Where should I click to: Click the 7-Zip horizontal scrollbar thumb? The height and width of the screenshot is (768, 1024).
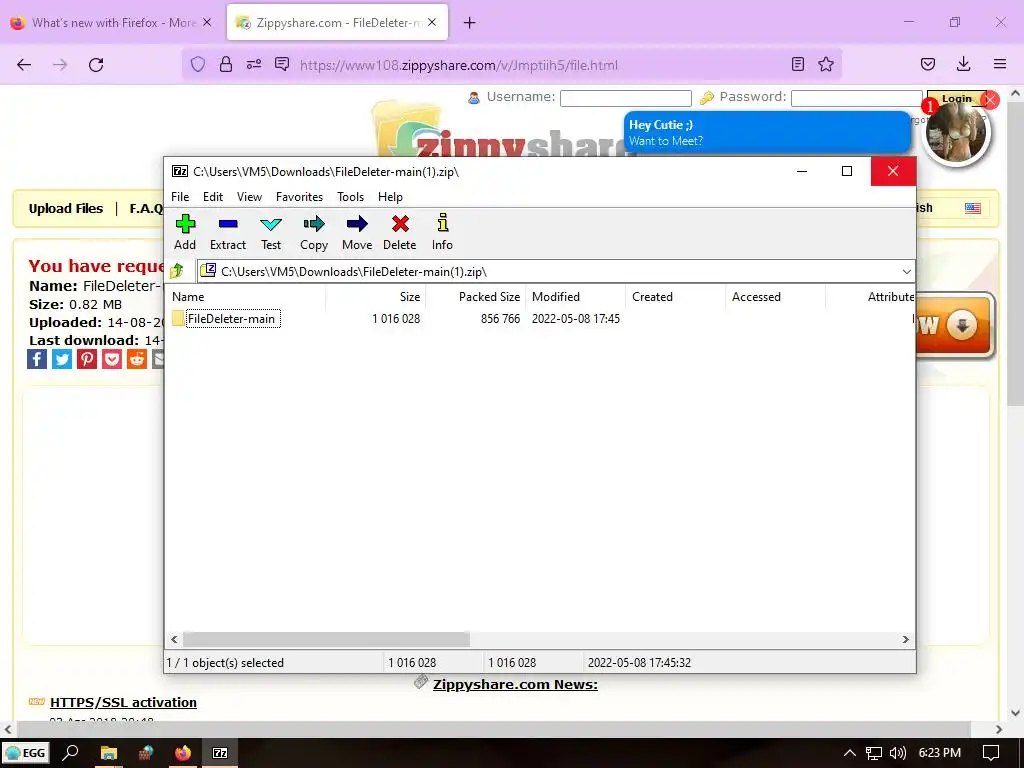tap(326, 639)
